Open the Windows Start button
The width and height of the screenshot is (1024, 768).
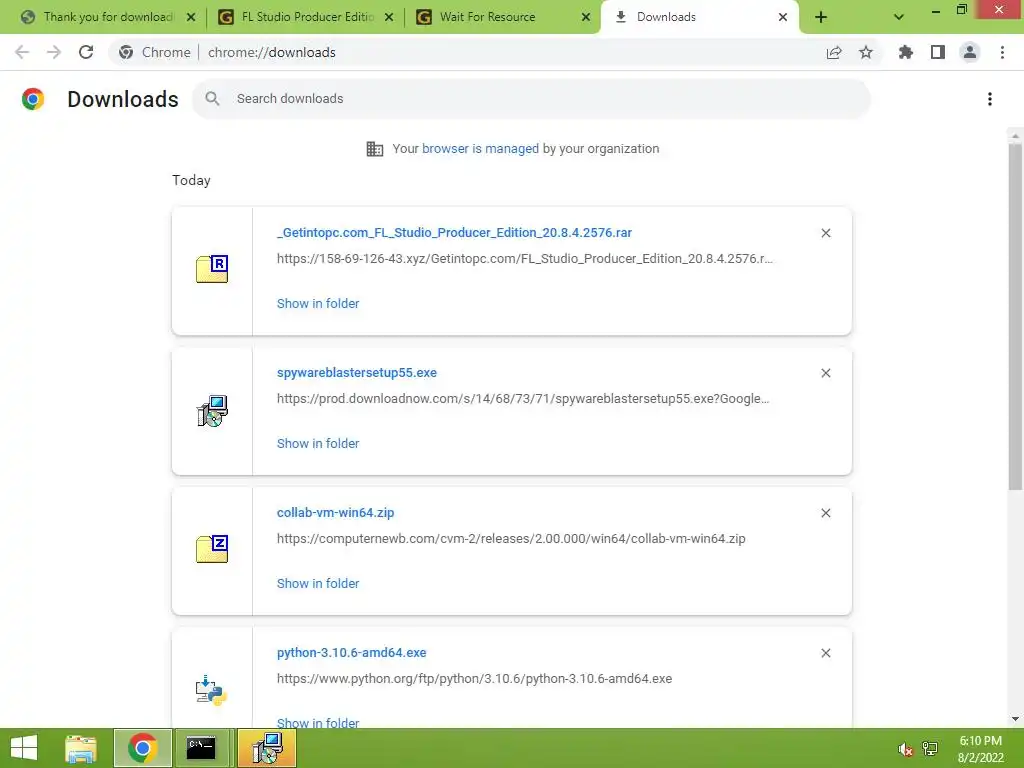point(24,748)
